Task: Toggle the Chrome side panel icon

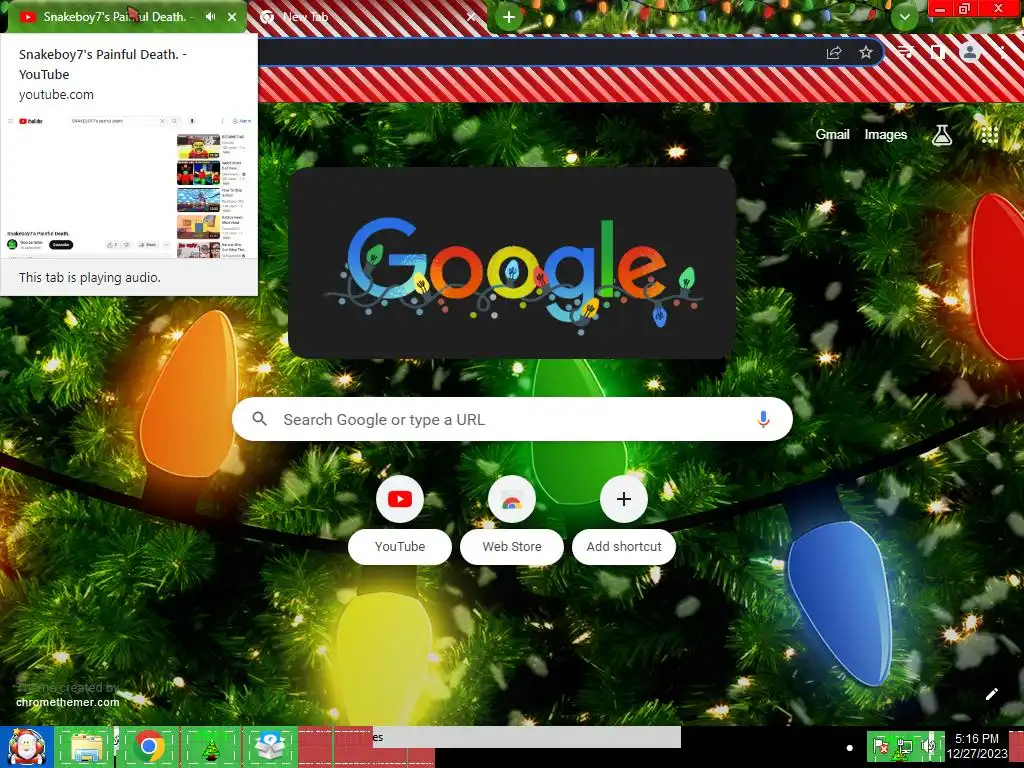Action: (x=938, y=52)
